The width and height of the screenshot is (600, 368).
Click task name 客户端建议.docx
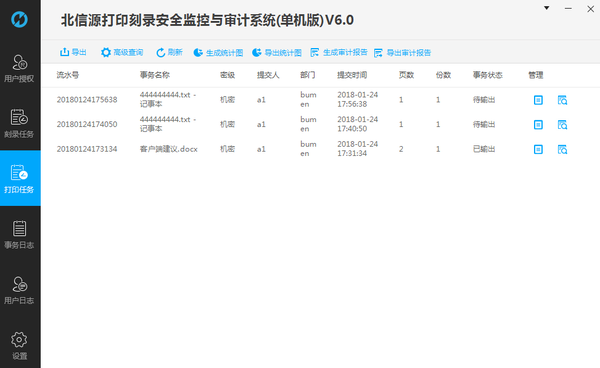(169, 149)
